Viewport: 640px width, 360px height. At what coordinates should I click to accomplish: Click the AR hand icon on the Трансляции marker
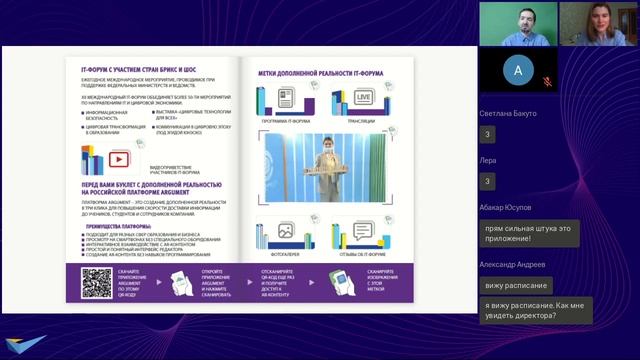pos(389,86)
